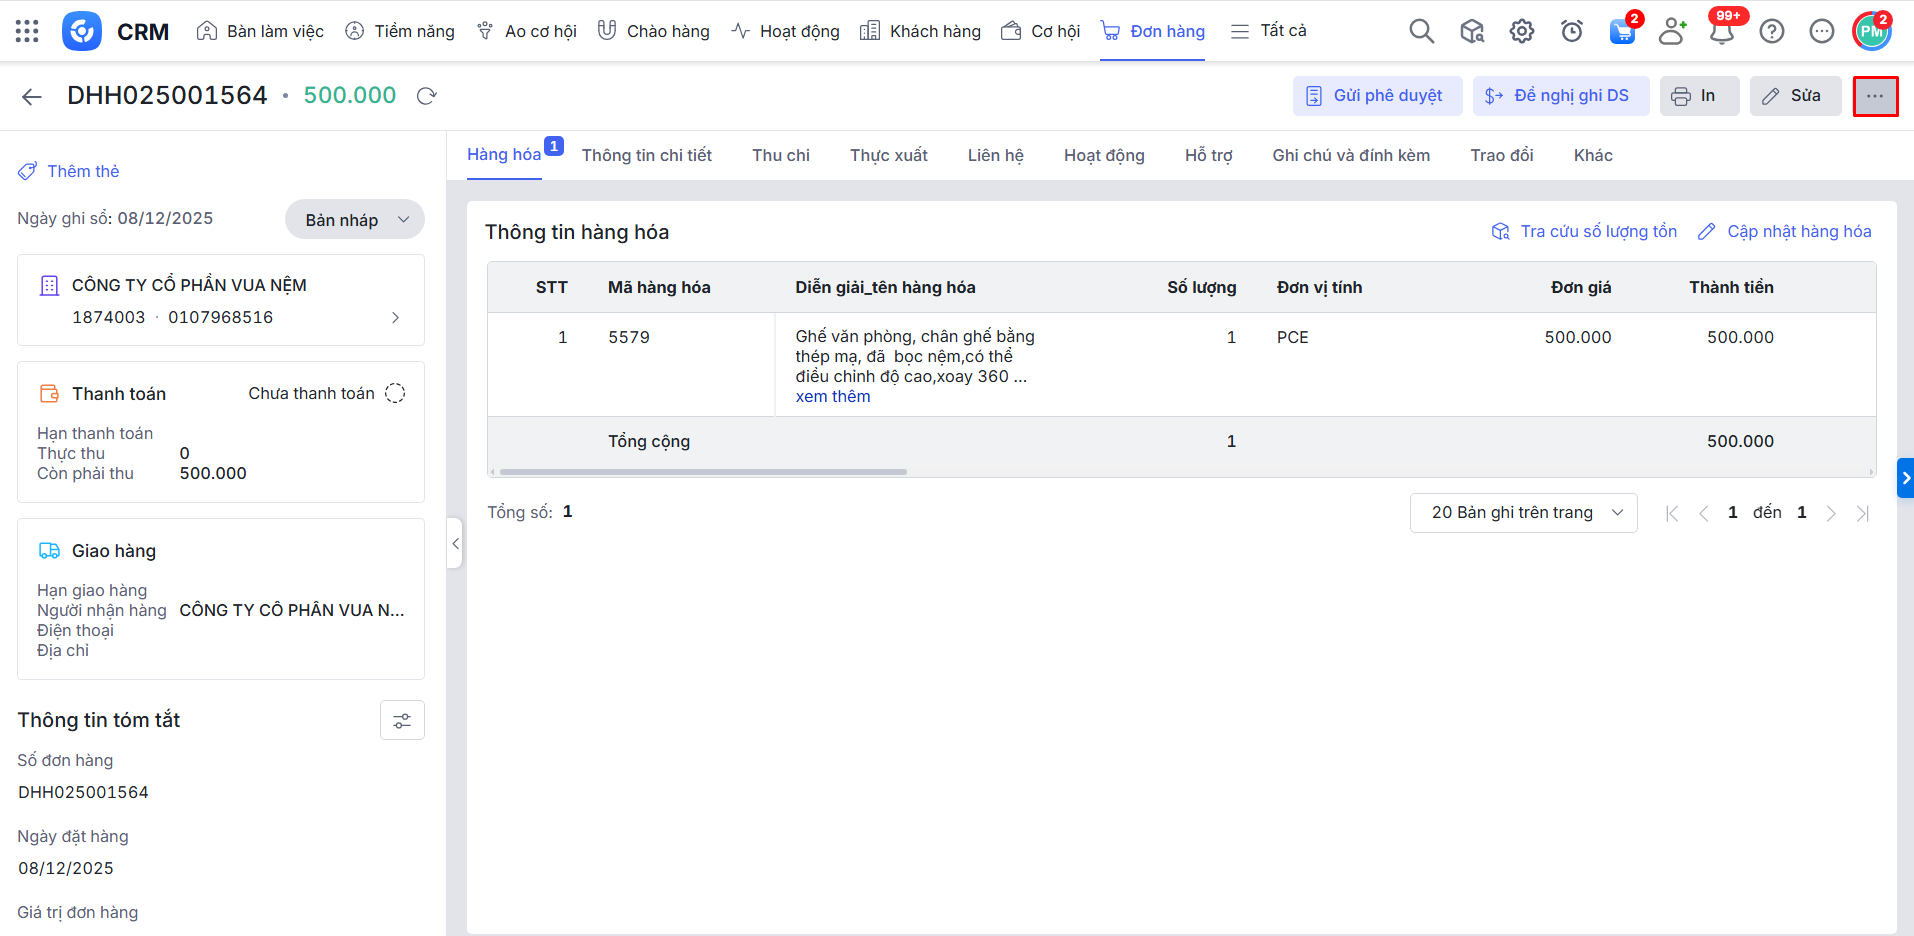Open the apps grid launcher
Image resolution: width=1914 pixels, height=936 pixels.
tap(27, 31)
